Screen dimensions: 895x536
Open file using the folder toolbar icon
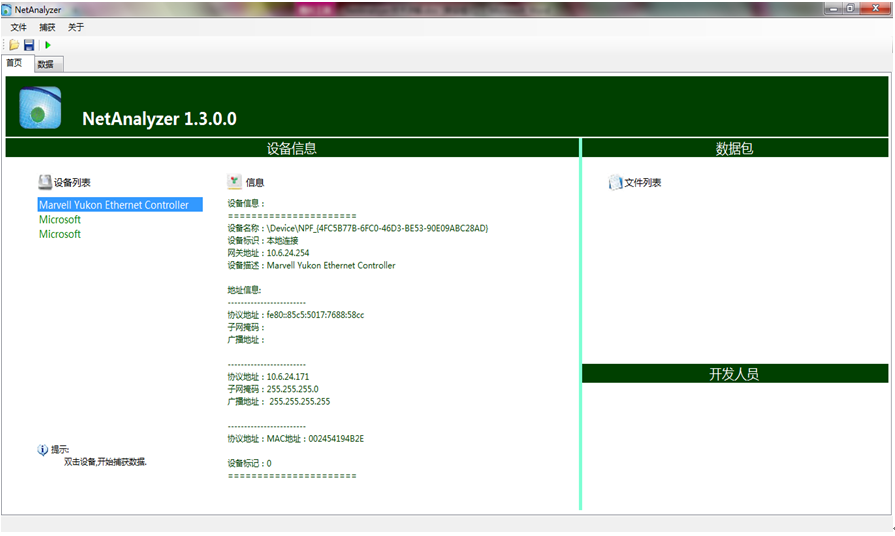pyautogui.click(x=14, y=45)
